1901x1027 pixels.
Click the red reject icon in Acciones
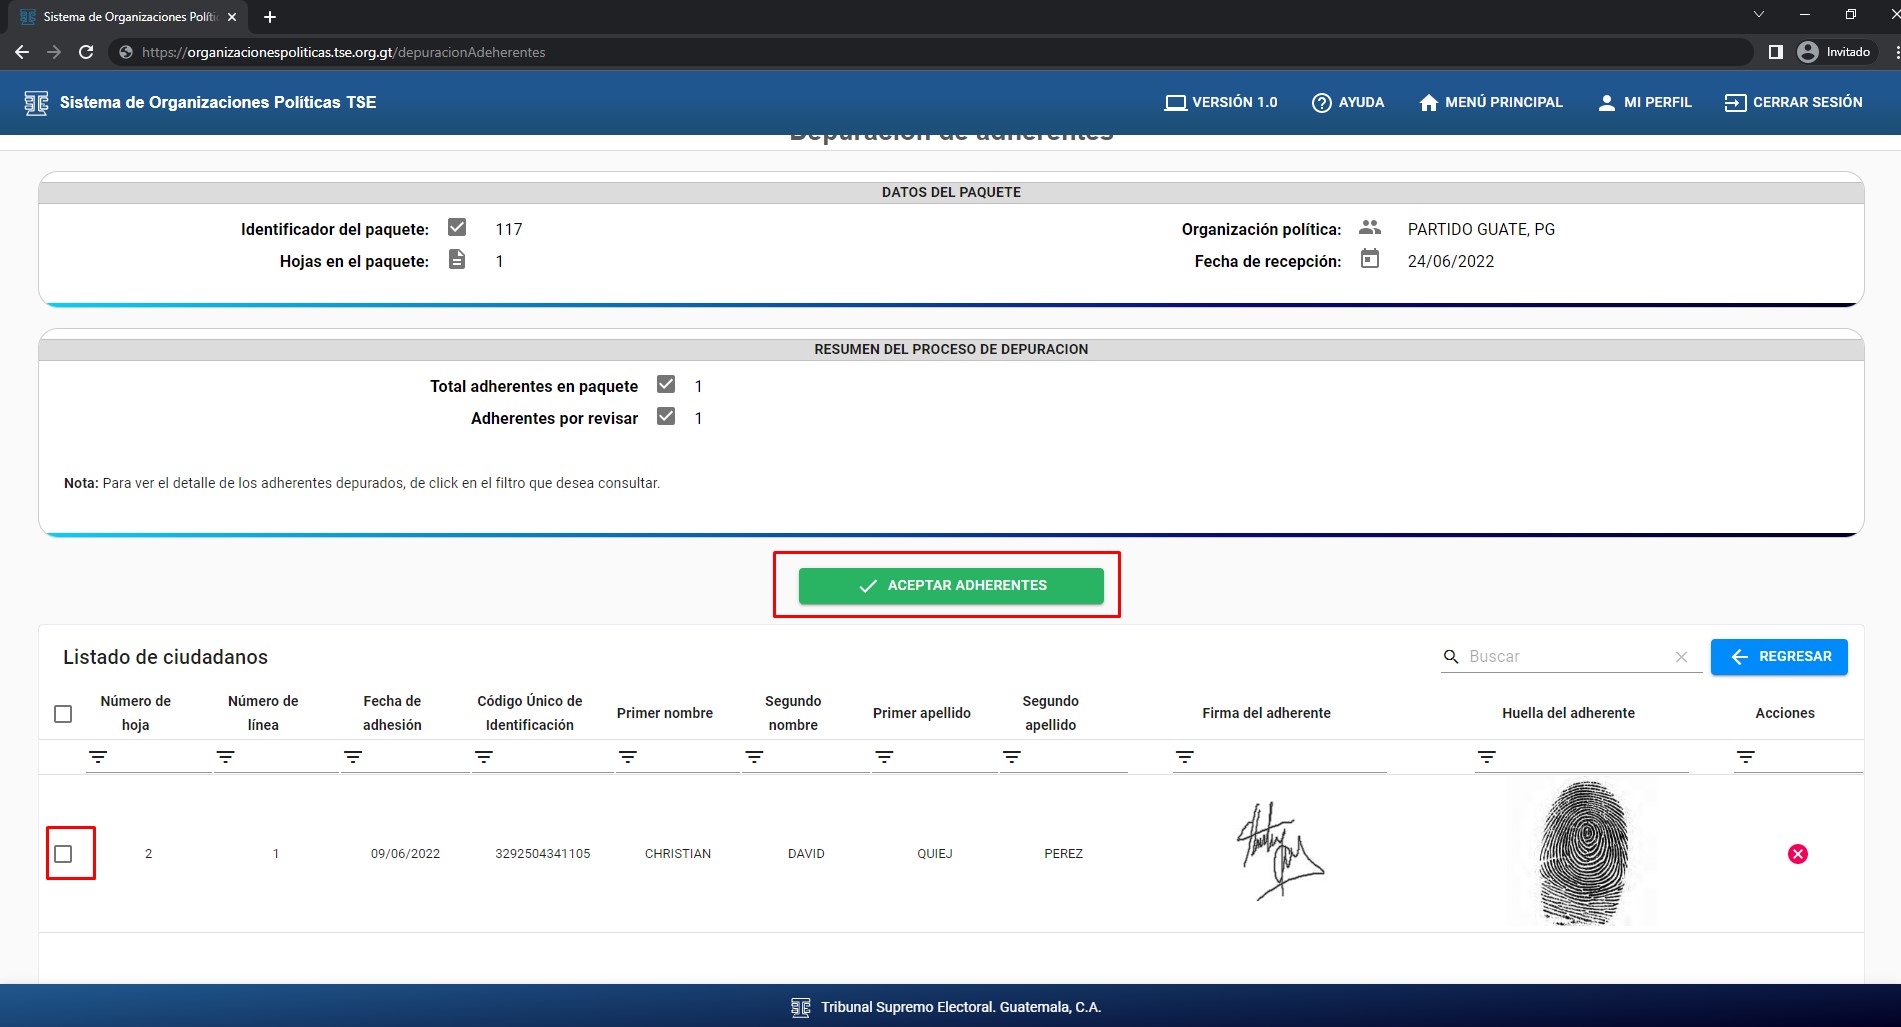pos(1797,854)
